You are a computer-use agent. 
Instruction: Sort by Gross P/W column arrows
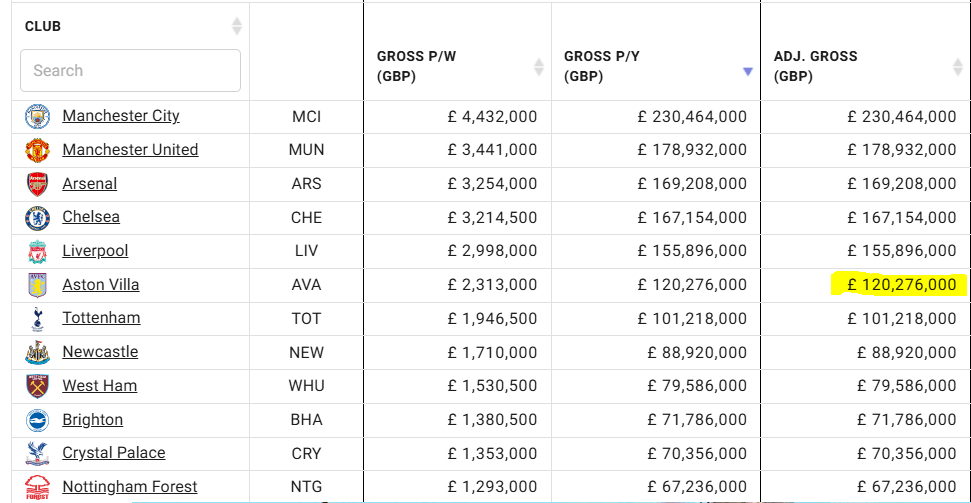click(539, 67)
